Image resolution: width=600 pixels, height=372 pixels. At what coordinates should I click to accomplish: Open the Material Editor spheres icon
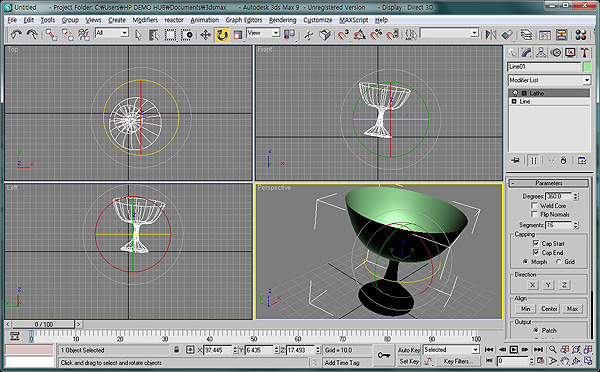(x=580, y=35)
